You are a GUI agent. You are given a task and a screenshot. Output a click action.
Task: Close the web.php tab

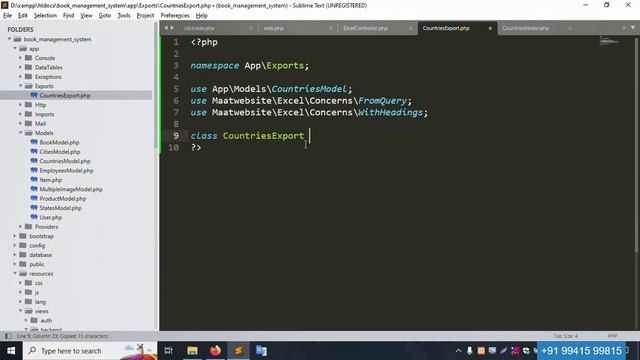click(x=331, y=28)
